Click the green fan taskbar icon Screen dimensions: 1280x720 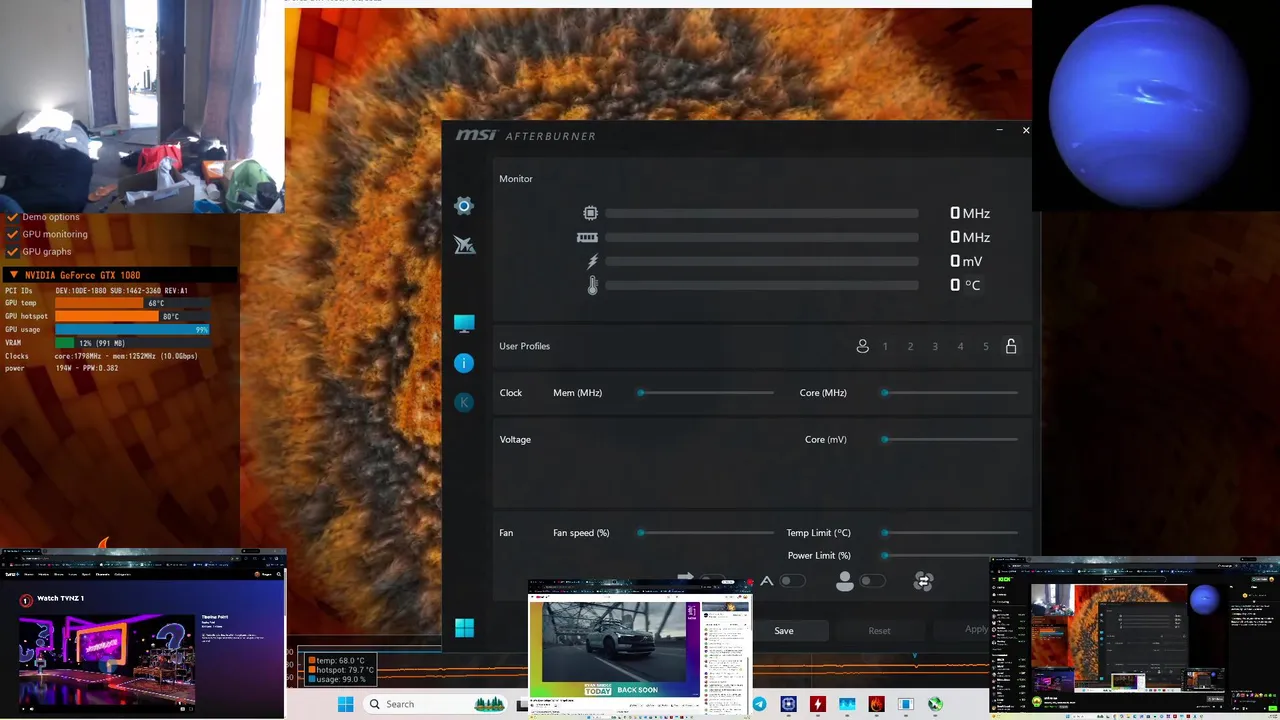coord(936,704)
